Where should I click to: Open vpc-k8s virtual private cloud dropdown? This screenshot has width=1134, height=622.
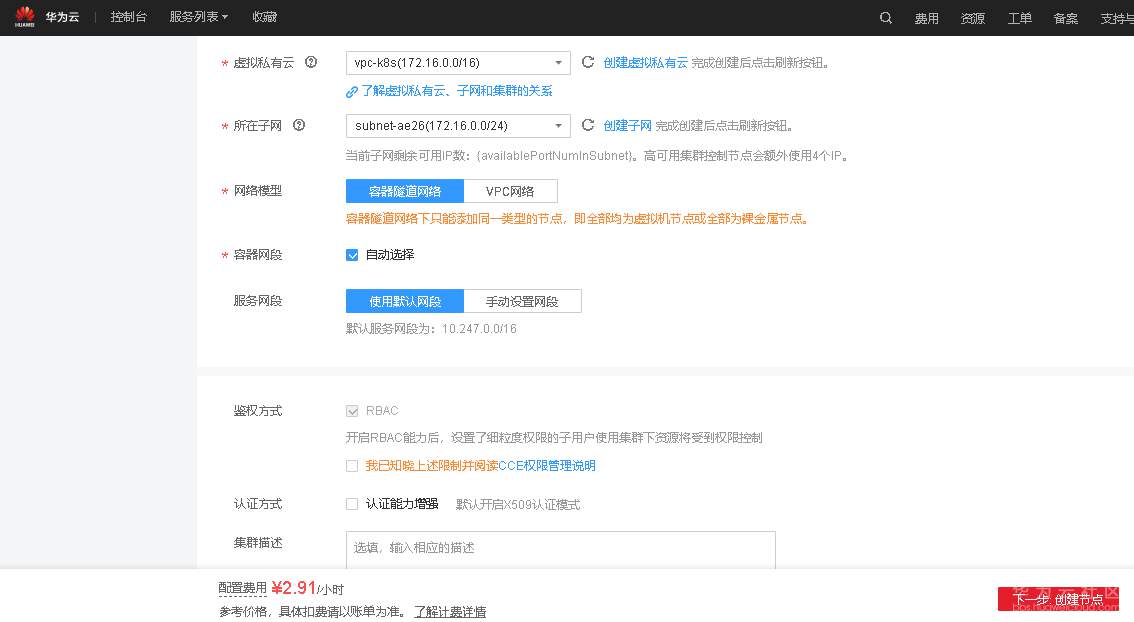458,63
